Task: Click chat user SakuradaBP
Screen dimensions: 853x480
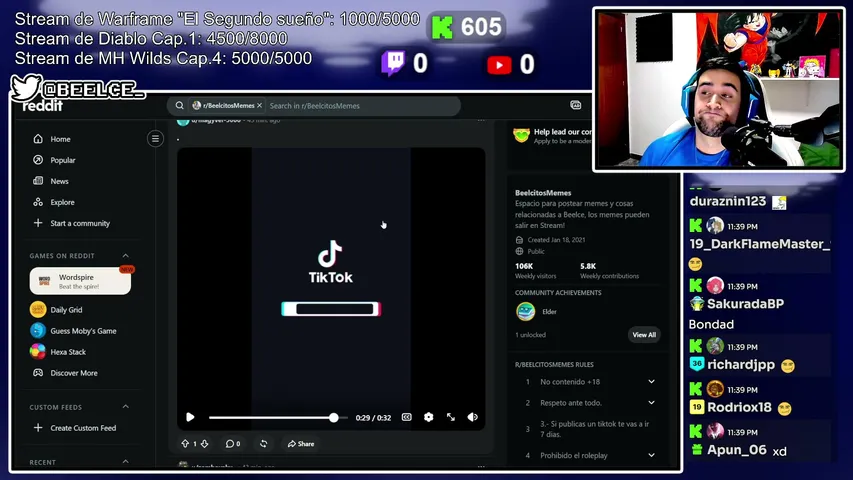Action: [745, 304]
